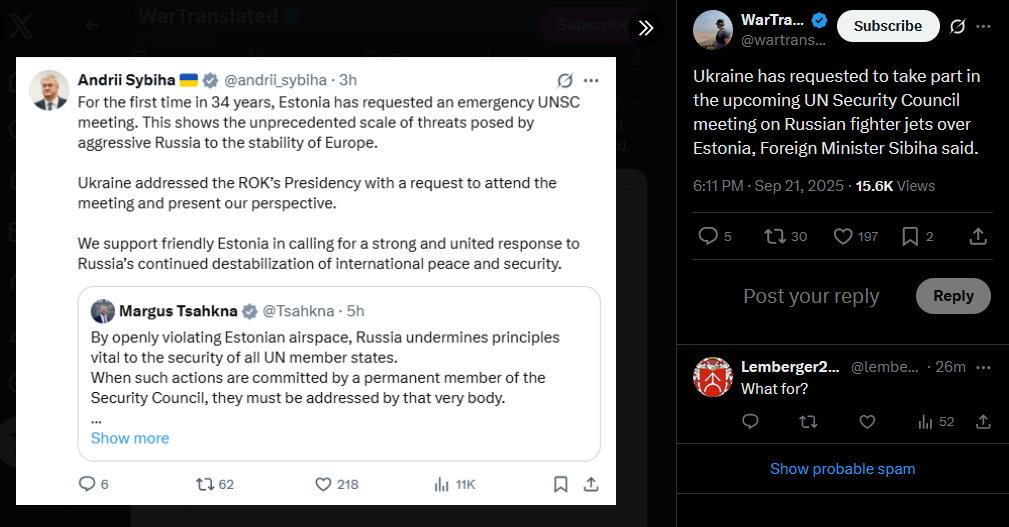The height and width of the screenshot is (527, 1009).
Task: Repost the Lemberger2 reply
Action: pyautogui.click(x=808, y=421)
